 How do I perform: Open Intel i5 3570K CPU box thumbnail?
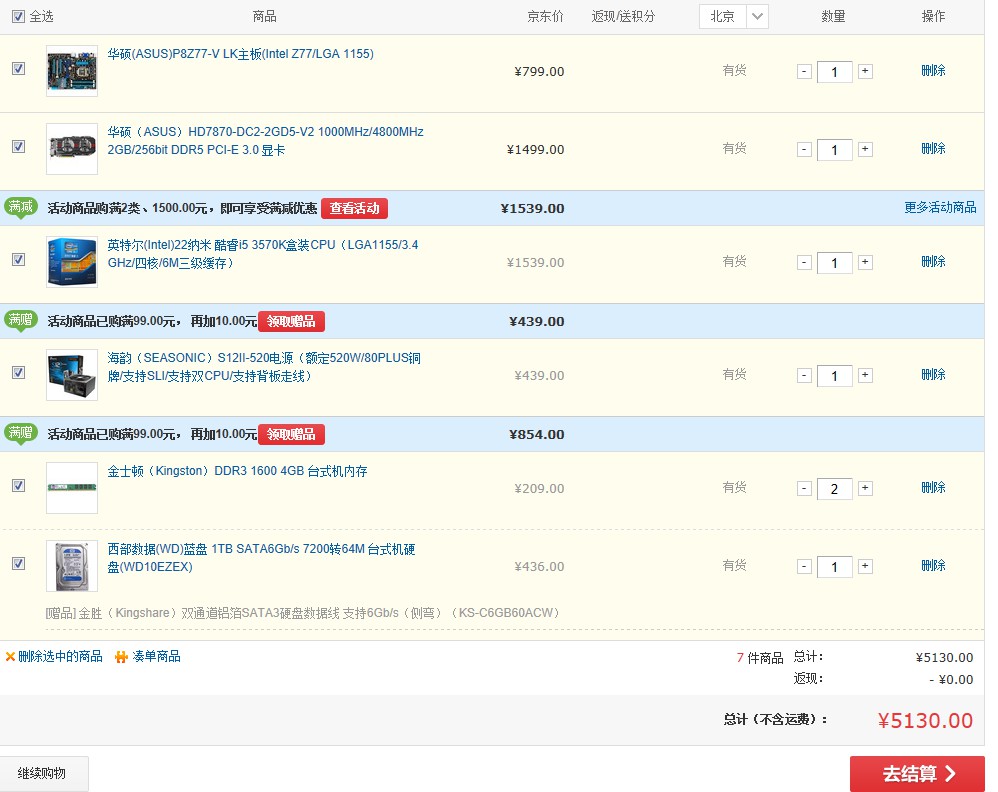tap(72, 262)
